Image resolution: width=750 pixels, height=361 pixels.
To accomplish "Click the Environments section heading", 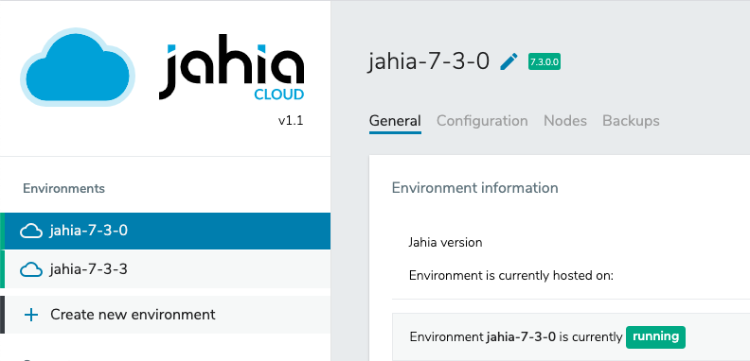I will (64, 188).
